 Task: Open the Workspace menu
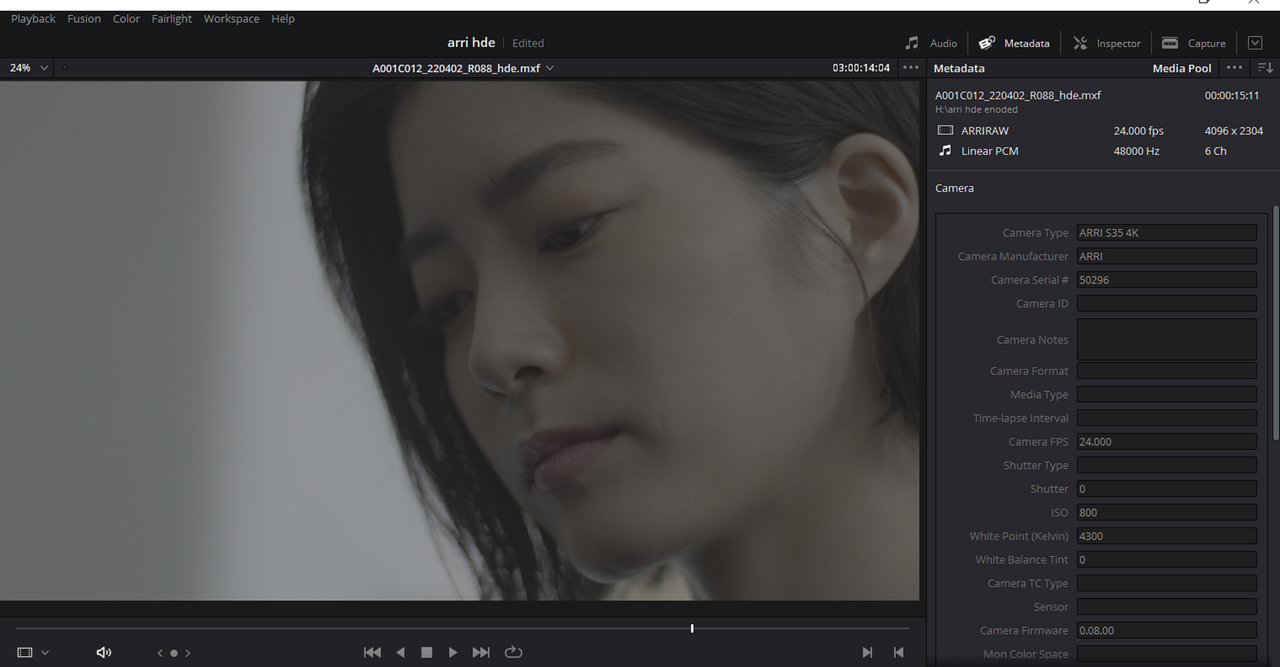(231, 19)
